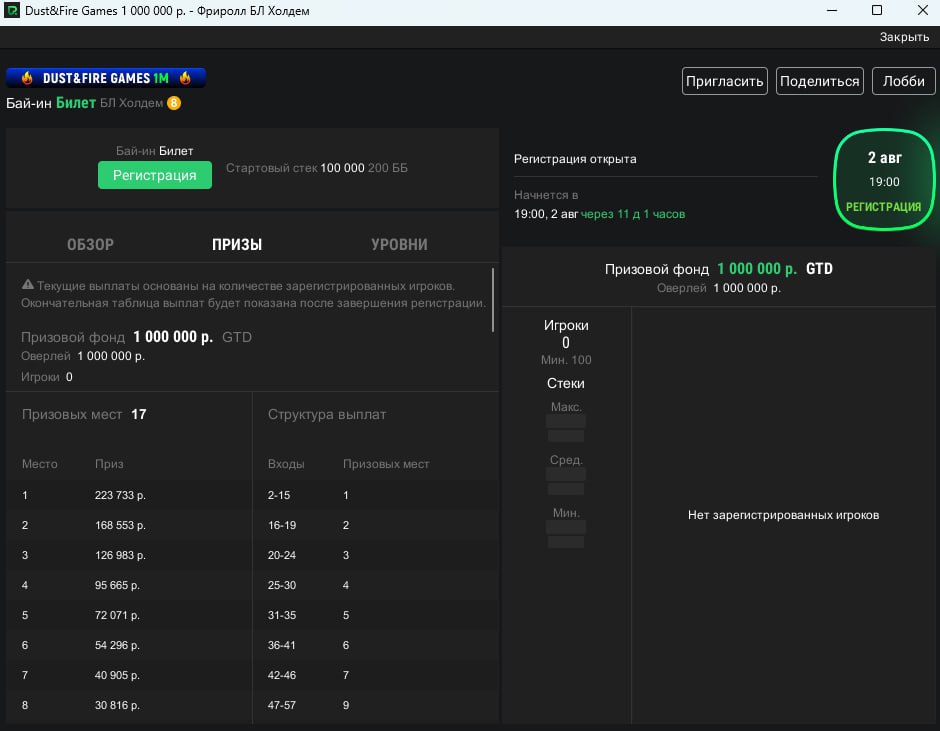Click the orange 8-max table badge
This screenshot has width=940, height=731.
click(x=174, y=103)
